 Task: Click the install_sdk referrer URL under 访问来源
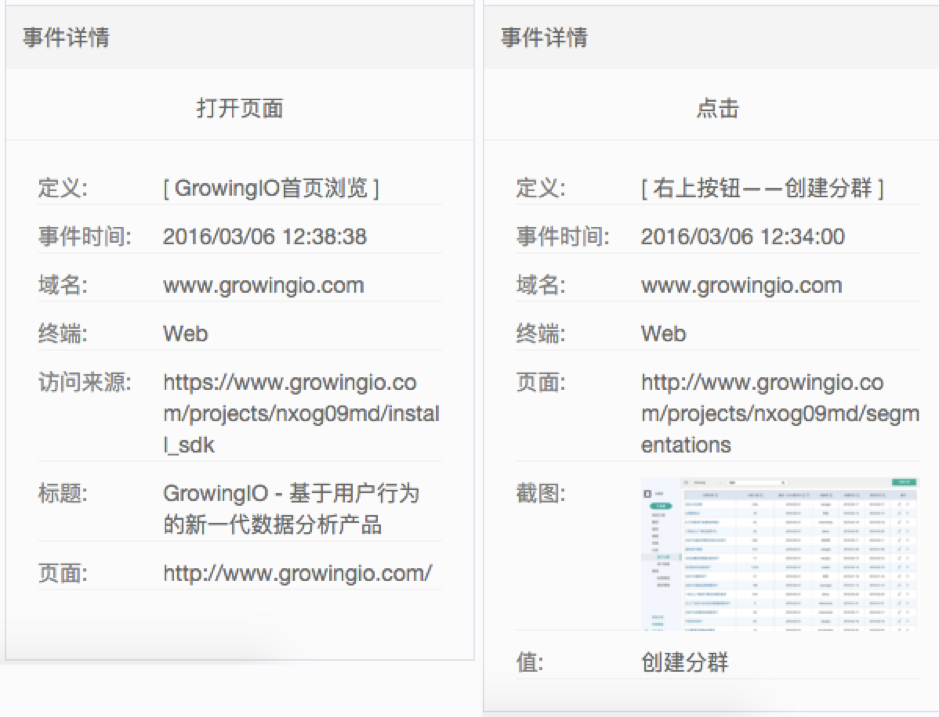click(301, 413)
